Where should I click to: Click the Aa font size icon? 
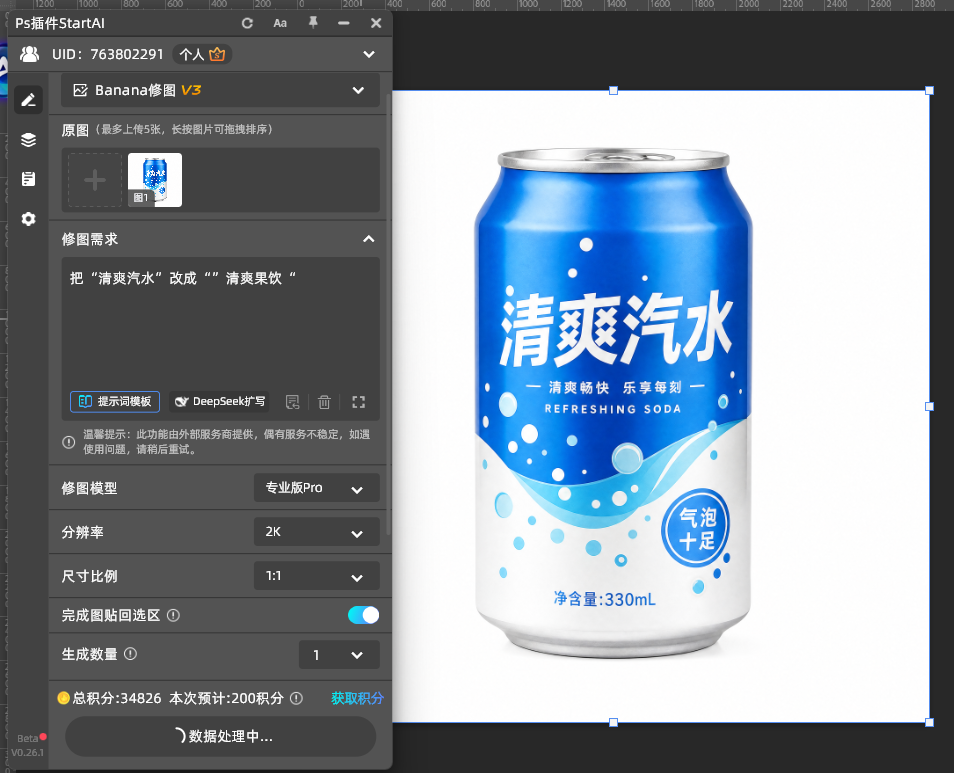280,23
